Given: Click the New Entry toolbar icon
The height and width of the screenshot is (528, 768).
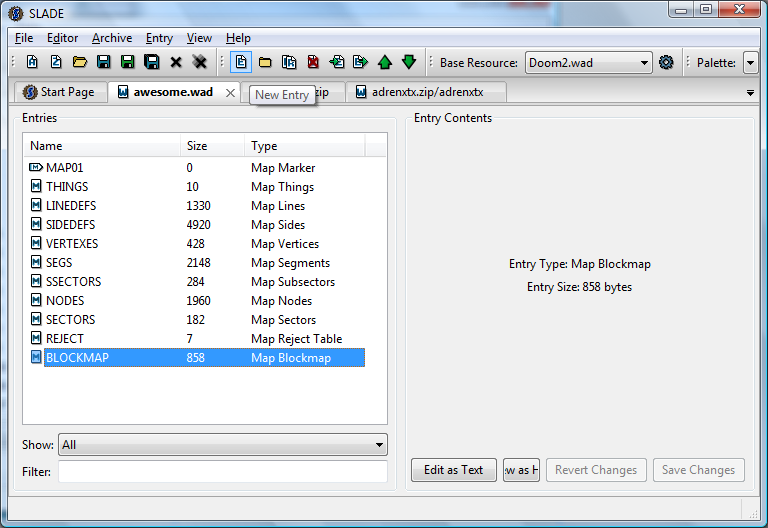Looking at the screenshot, I should [241, 62].
